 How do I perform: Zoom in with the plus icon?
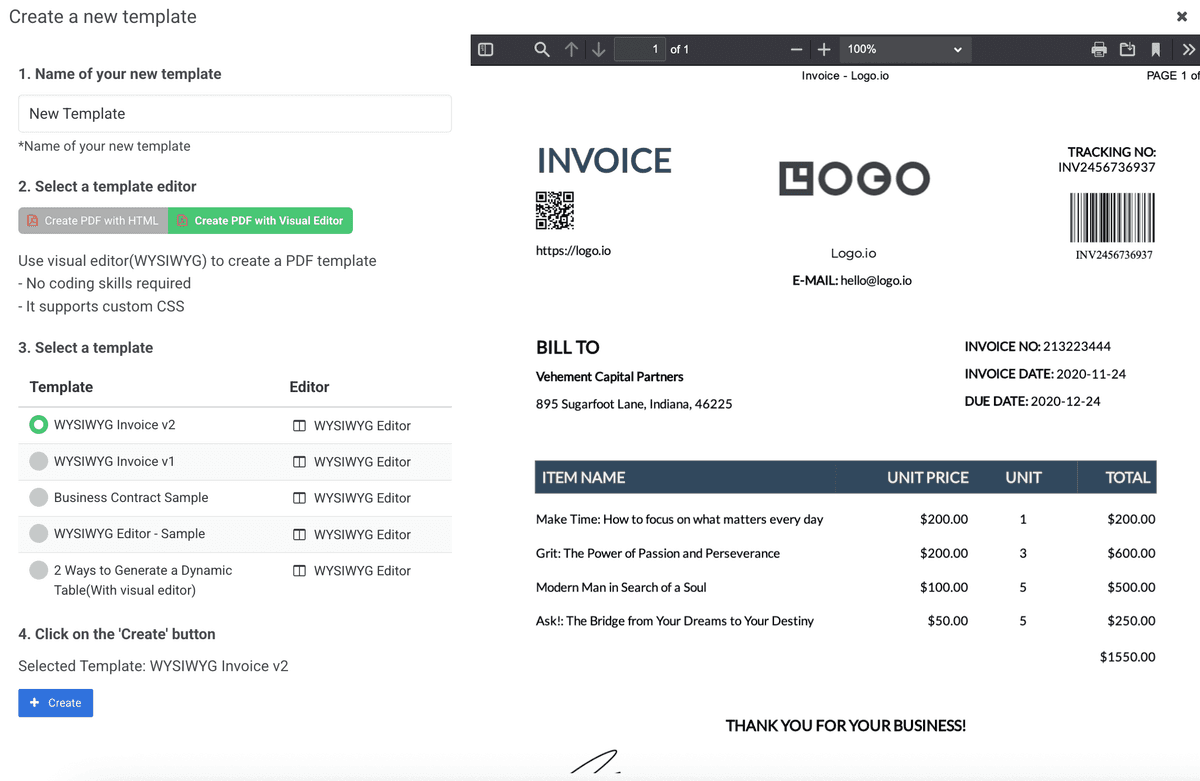click(x=824, y=49)
